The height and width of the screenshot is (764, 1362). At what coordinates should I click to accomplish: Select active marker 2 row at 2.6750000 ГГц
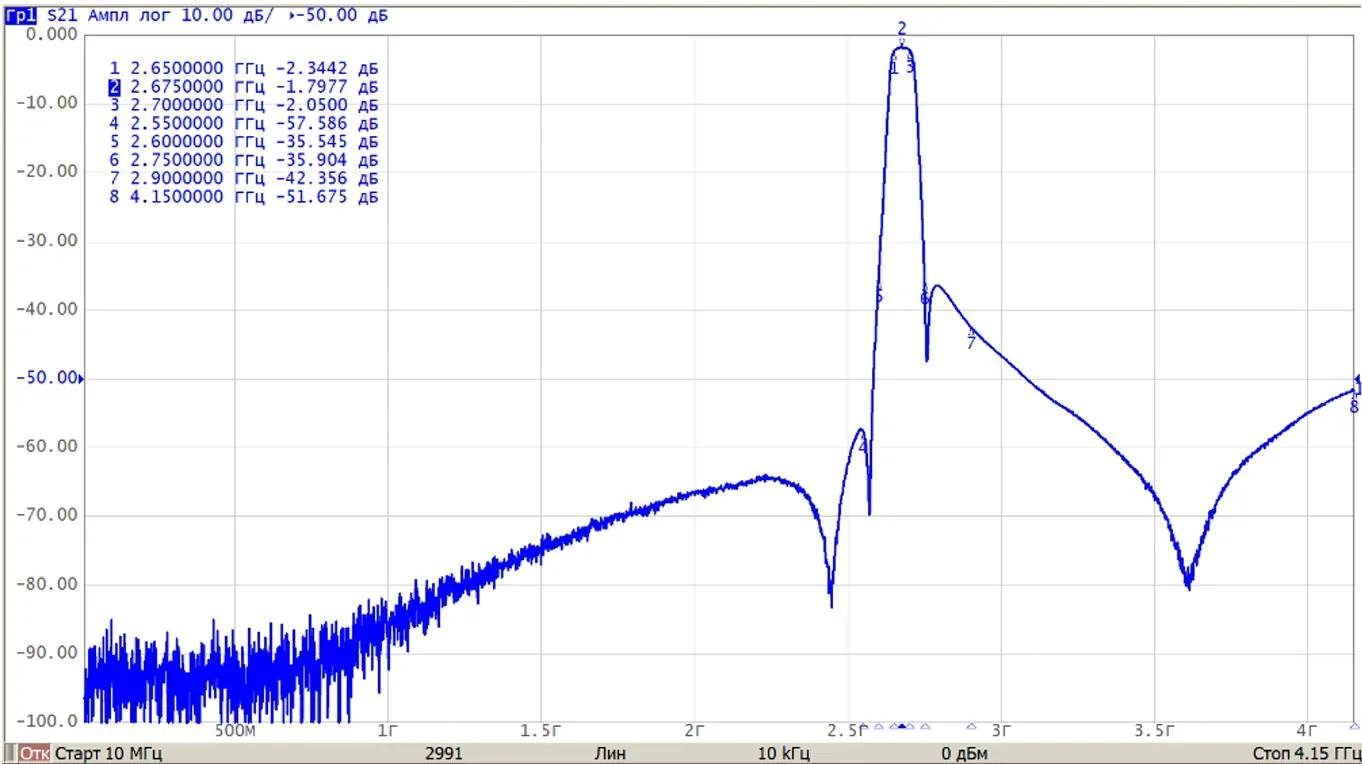click(244, 87)
